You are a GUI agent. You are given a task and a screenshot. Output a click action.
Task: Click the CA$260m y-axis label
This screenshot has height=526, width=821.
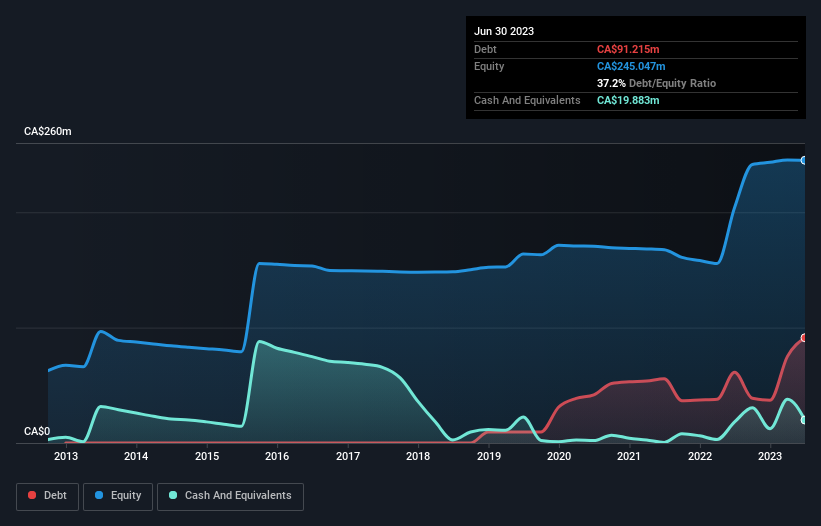(x=48, y=131)
